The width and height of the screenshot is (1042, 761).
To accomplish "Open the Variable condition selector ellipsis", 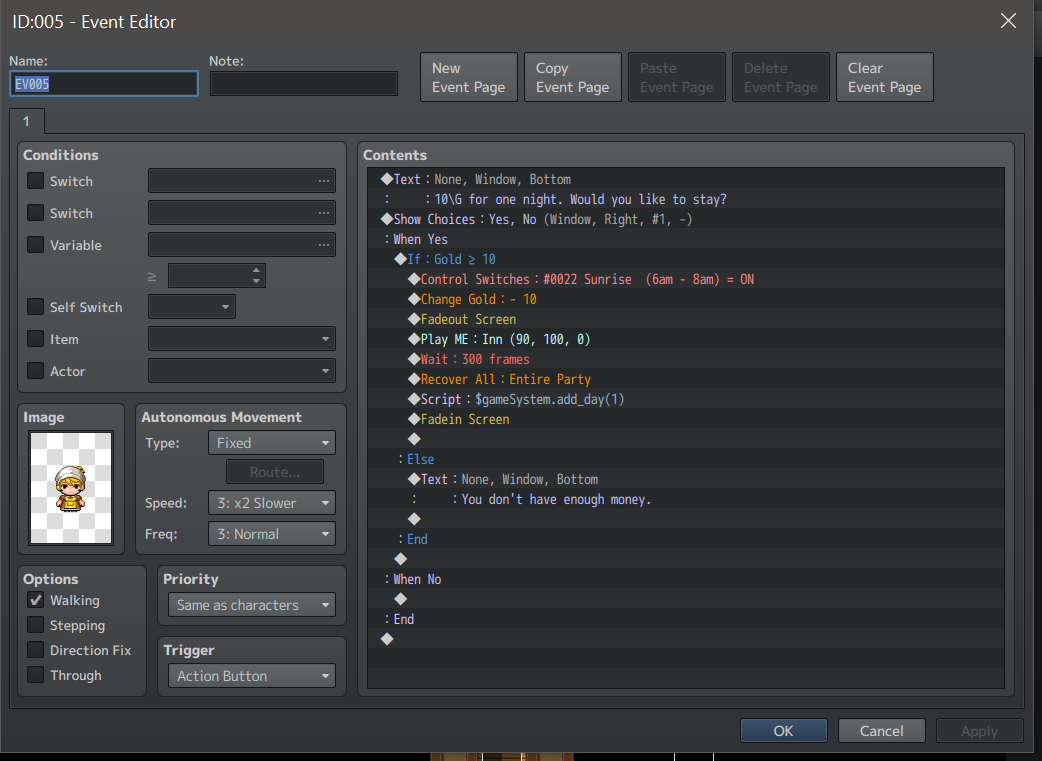I will 324,245.
